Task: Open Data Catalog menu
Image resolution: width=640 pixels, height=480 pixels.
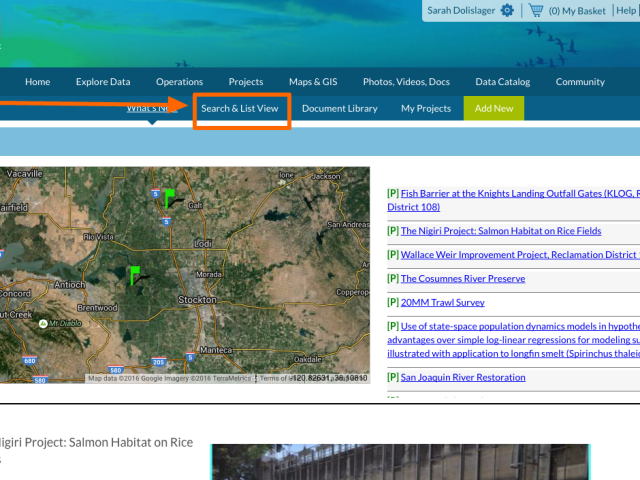Action: [x=502, y=82]
